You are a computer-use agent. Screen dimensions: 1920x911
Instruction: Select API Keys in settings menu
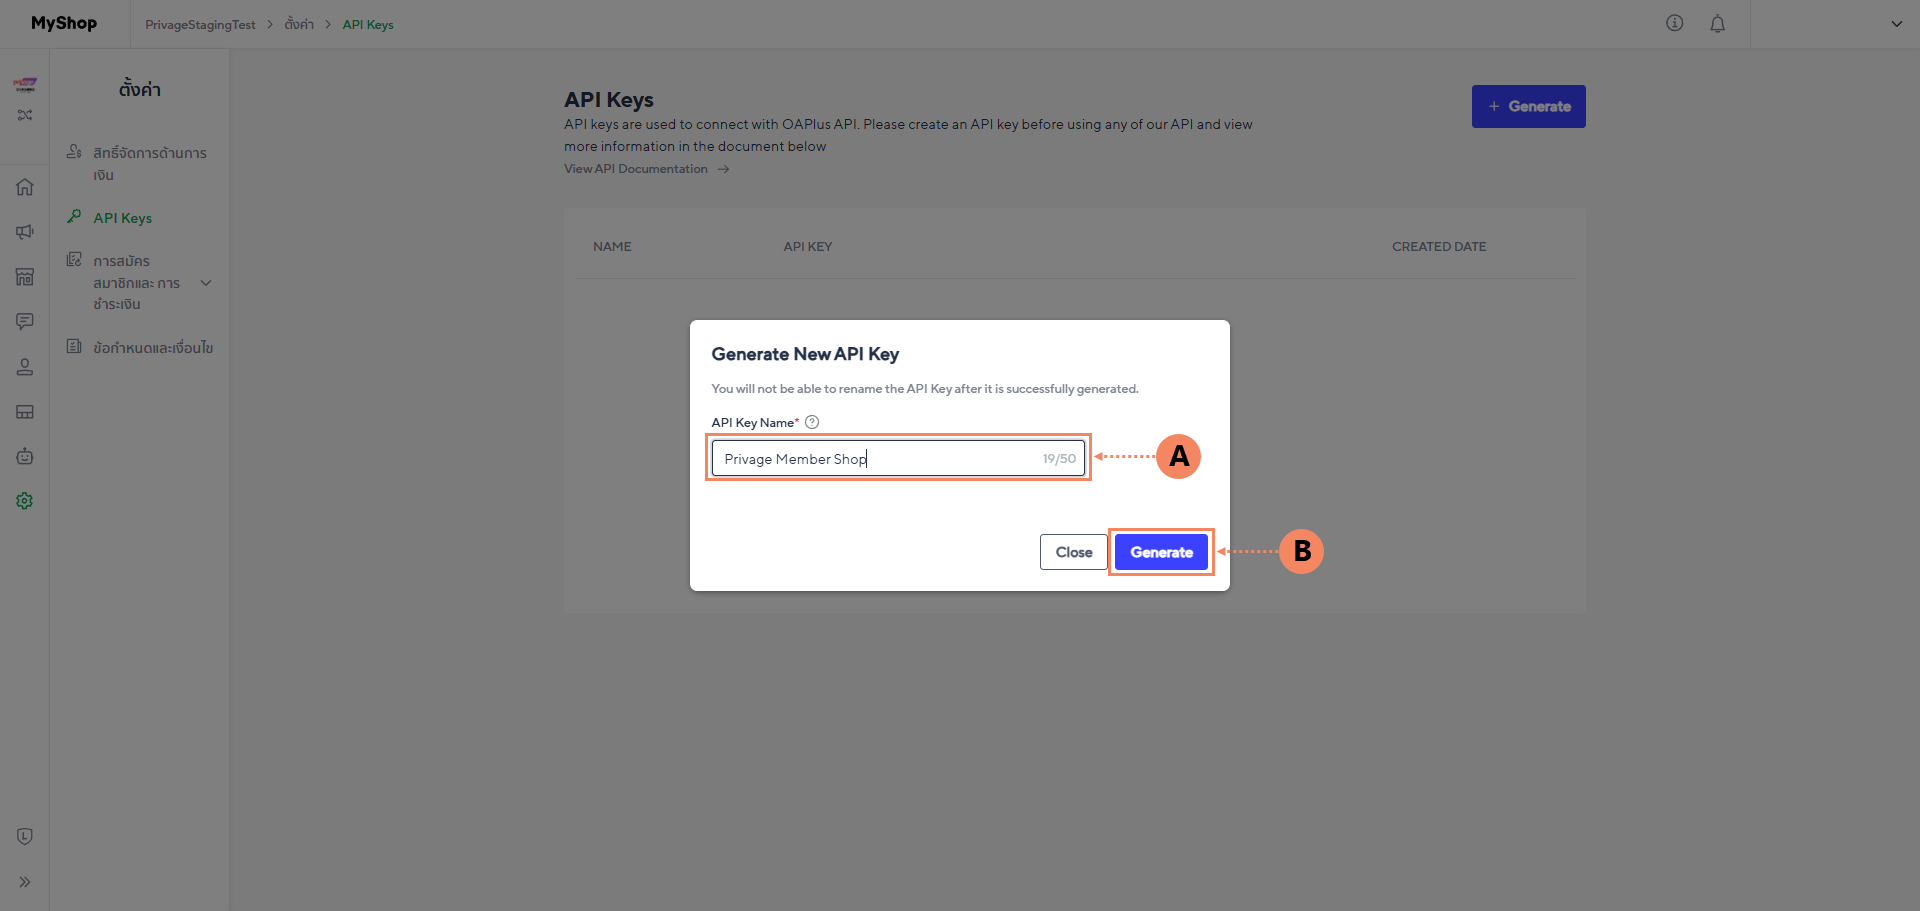pyautogui.click(x=122, y=218)
